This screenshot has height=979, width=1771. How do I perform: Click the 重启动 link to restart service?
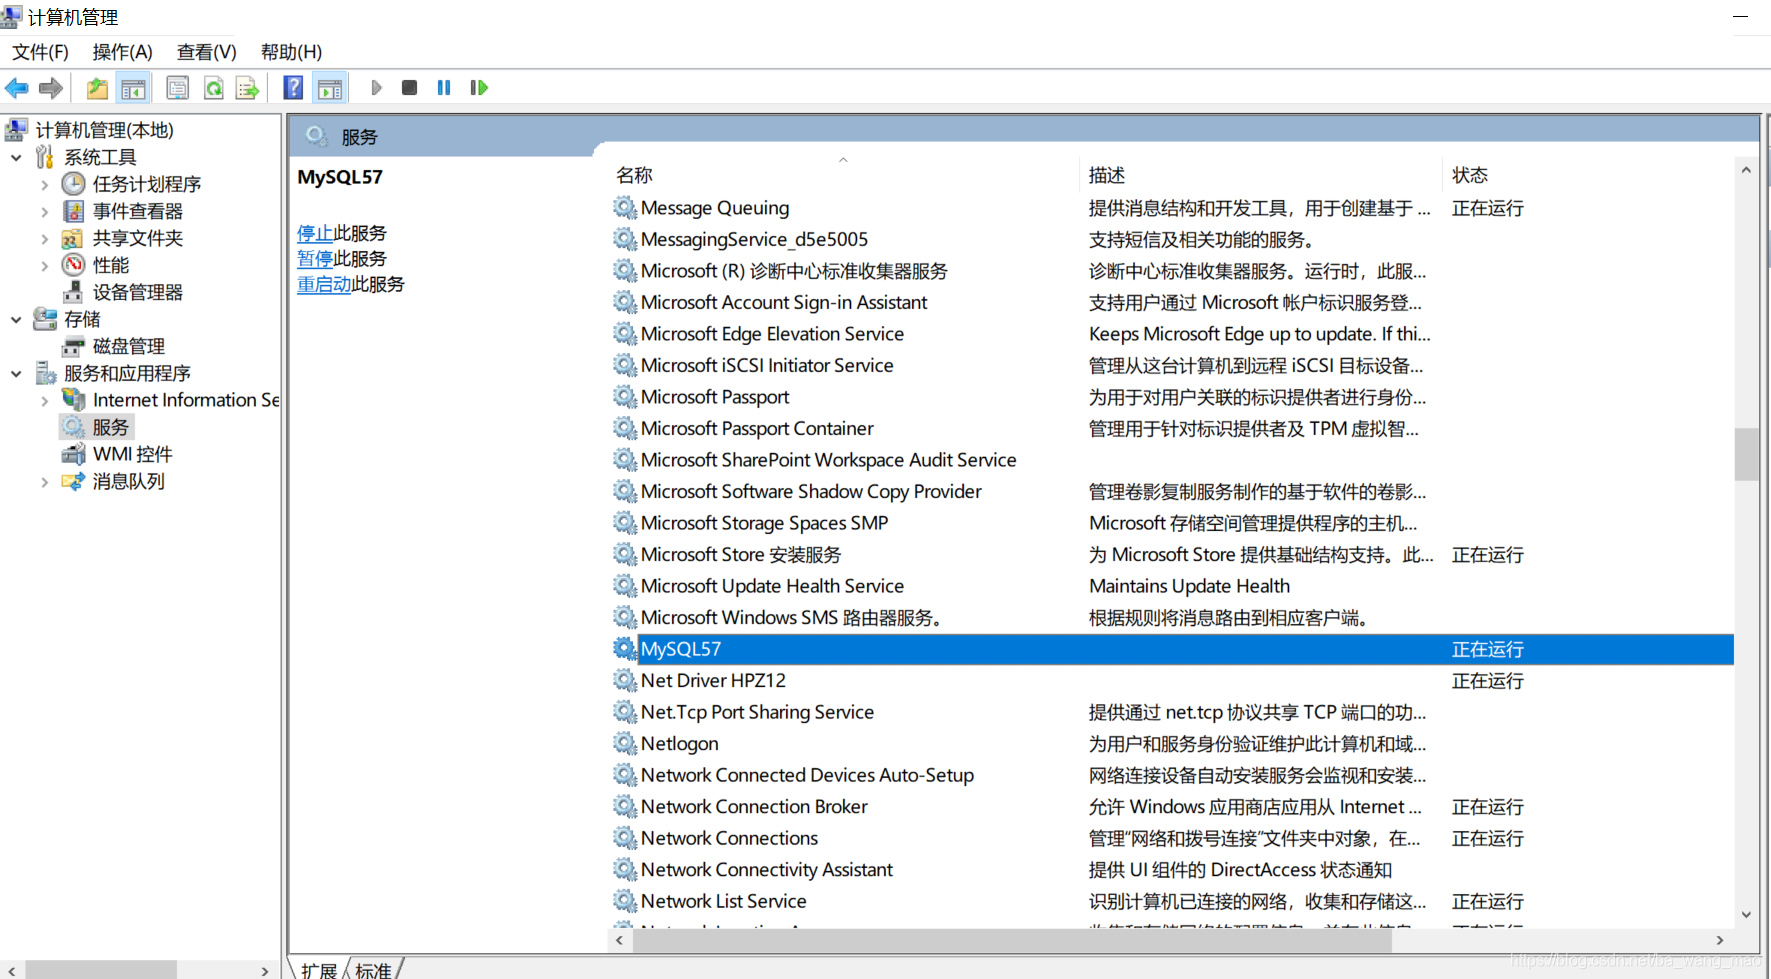point(324,284)
